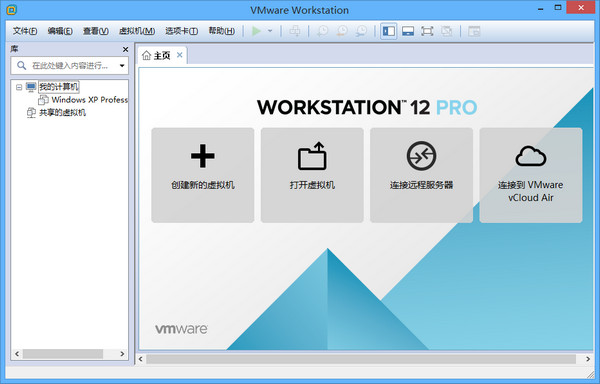Open the power options dropdown arrow
This screenshot has height=384, width=600.
tap(270, 31)
